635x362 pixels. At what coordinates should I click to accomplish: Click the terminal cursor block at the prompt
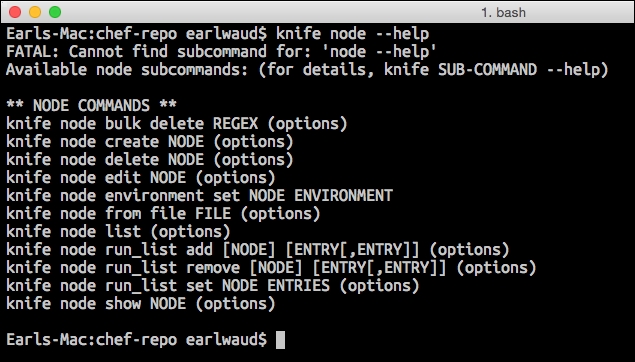[x=280, y=340]
